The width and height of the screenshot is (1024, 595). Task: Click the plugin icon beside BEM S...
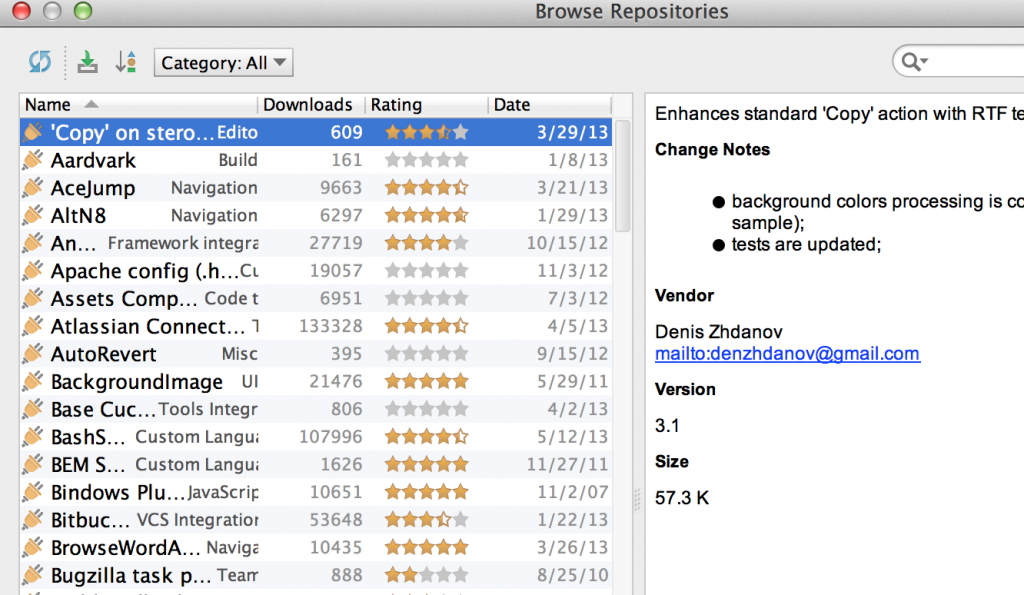pyautogui.click(x=33, y=464)
